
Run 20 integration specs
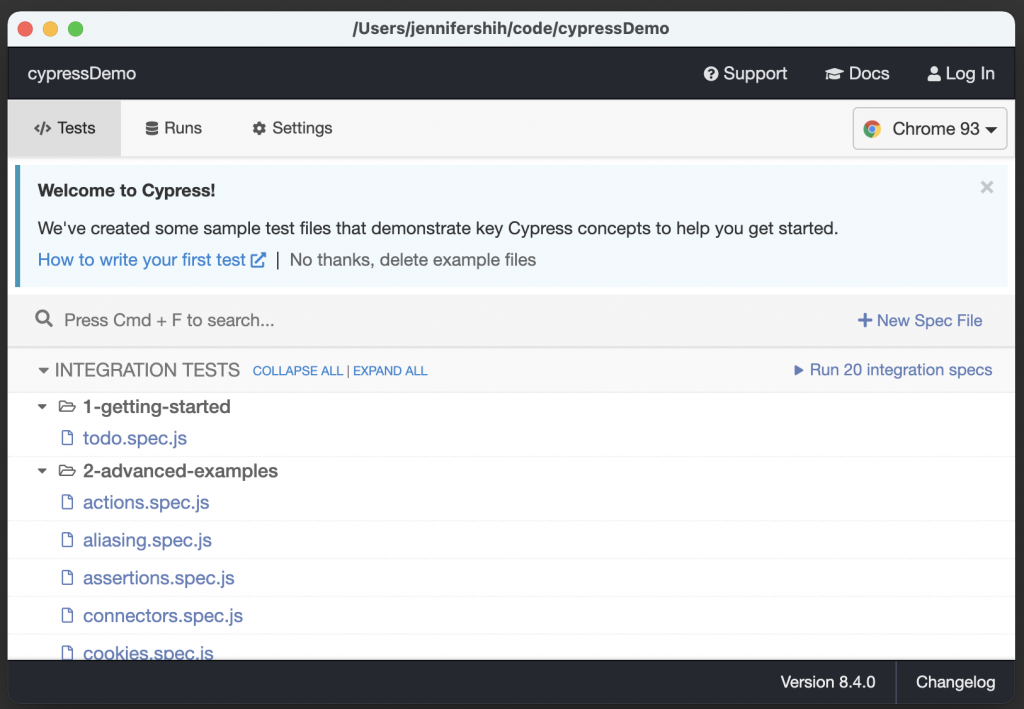pyautogui.click(x=892, y=370)
